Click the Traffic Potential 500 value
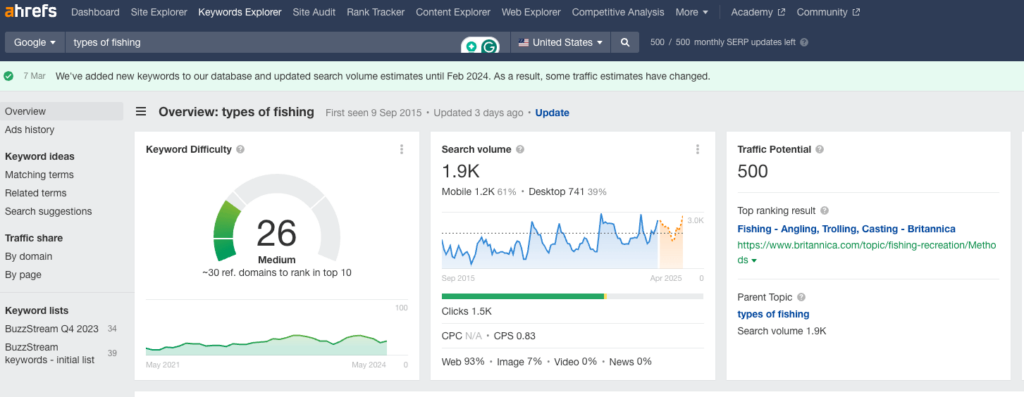This screenshot has width=1024, height=397. 752,171
